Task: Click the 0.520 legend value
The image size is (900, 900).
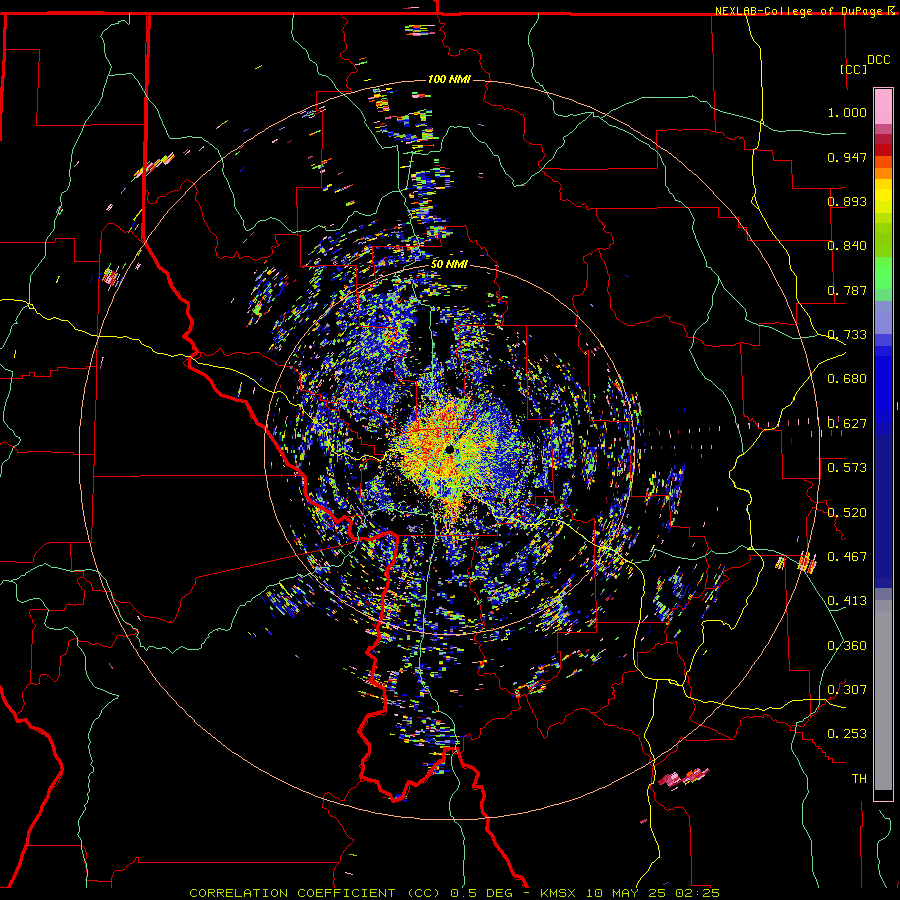Action: point(847,513)
